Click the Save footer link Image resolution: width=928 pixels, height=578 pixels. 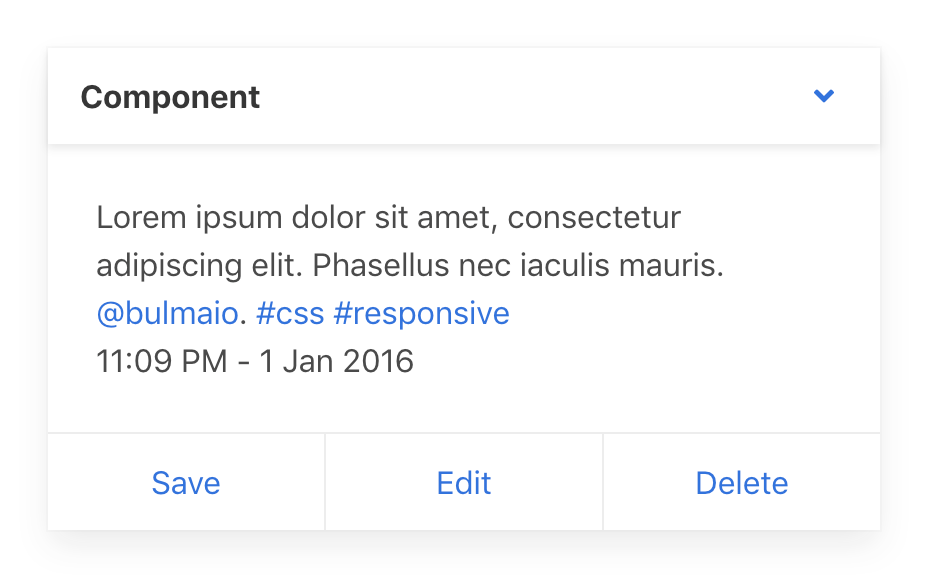(186, 483)
